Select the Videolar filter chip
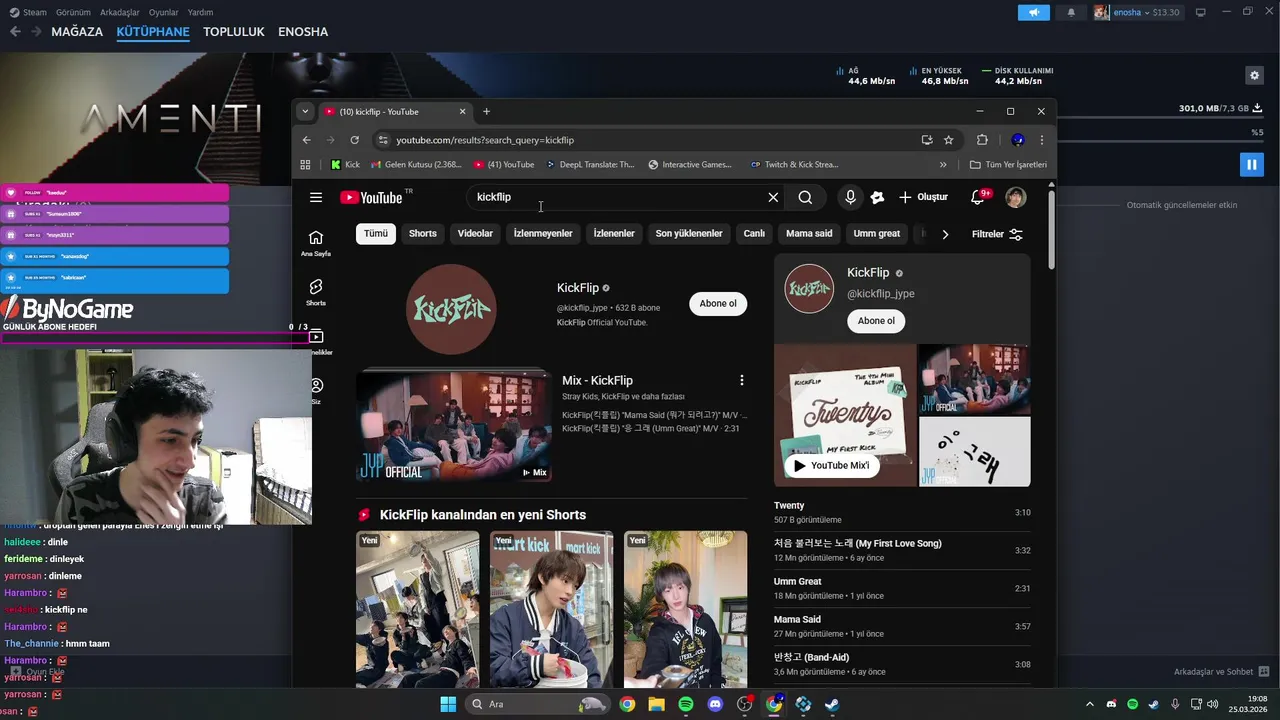Screen dimensions: 1280x720 tap(475, 234)
